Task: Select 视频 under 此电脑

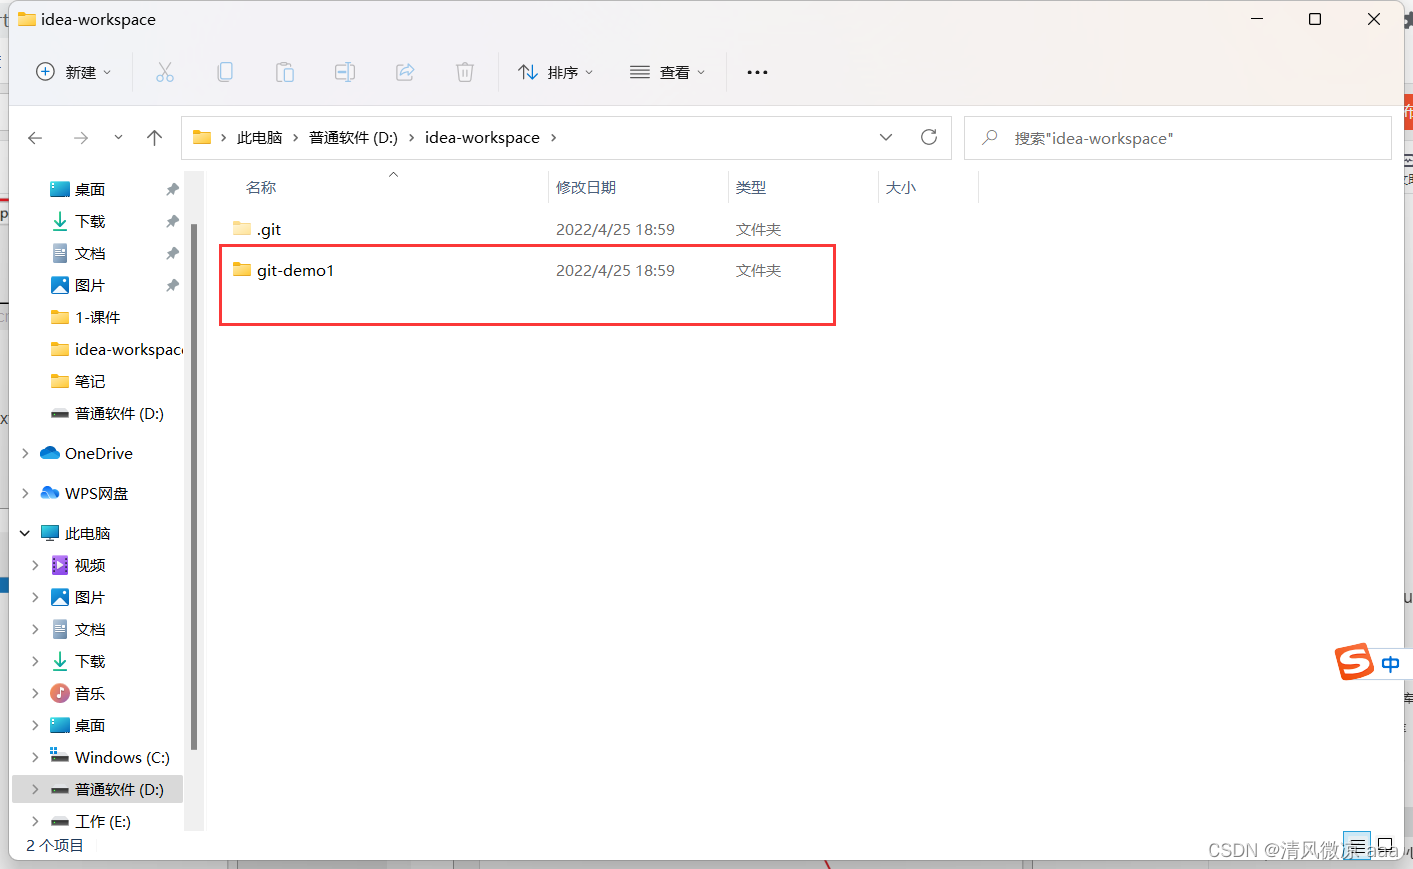Action: tap(90, 565)
